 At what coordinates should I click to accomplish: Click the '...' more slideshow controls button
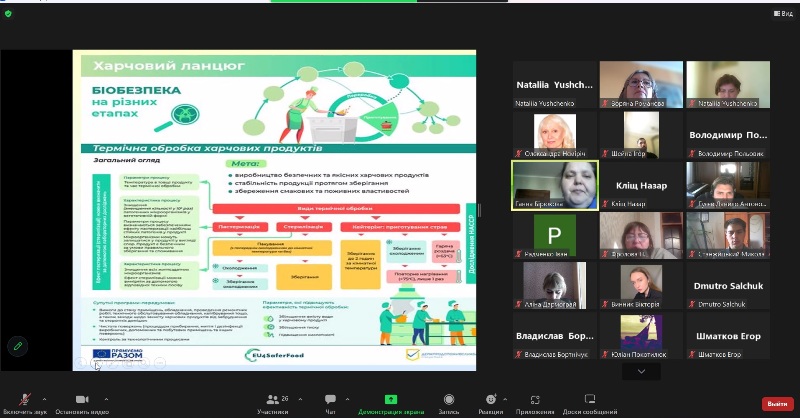pyautogui.click(x=160, y=362)
